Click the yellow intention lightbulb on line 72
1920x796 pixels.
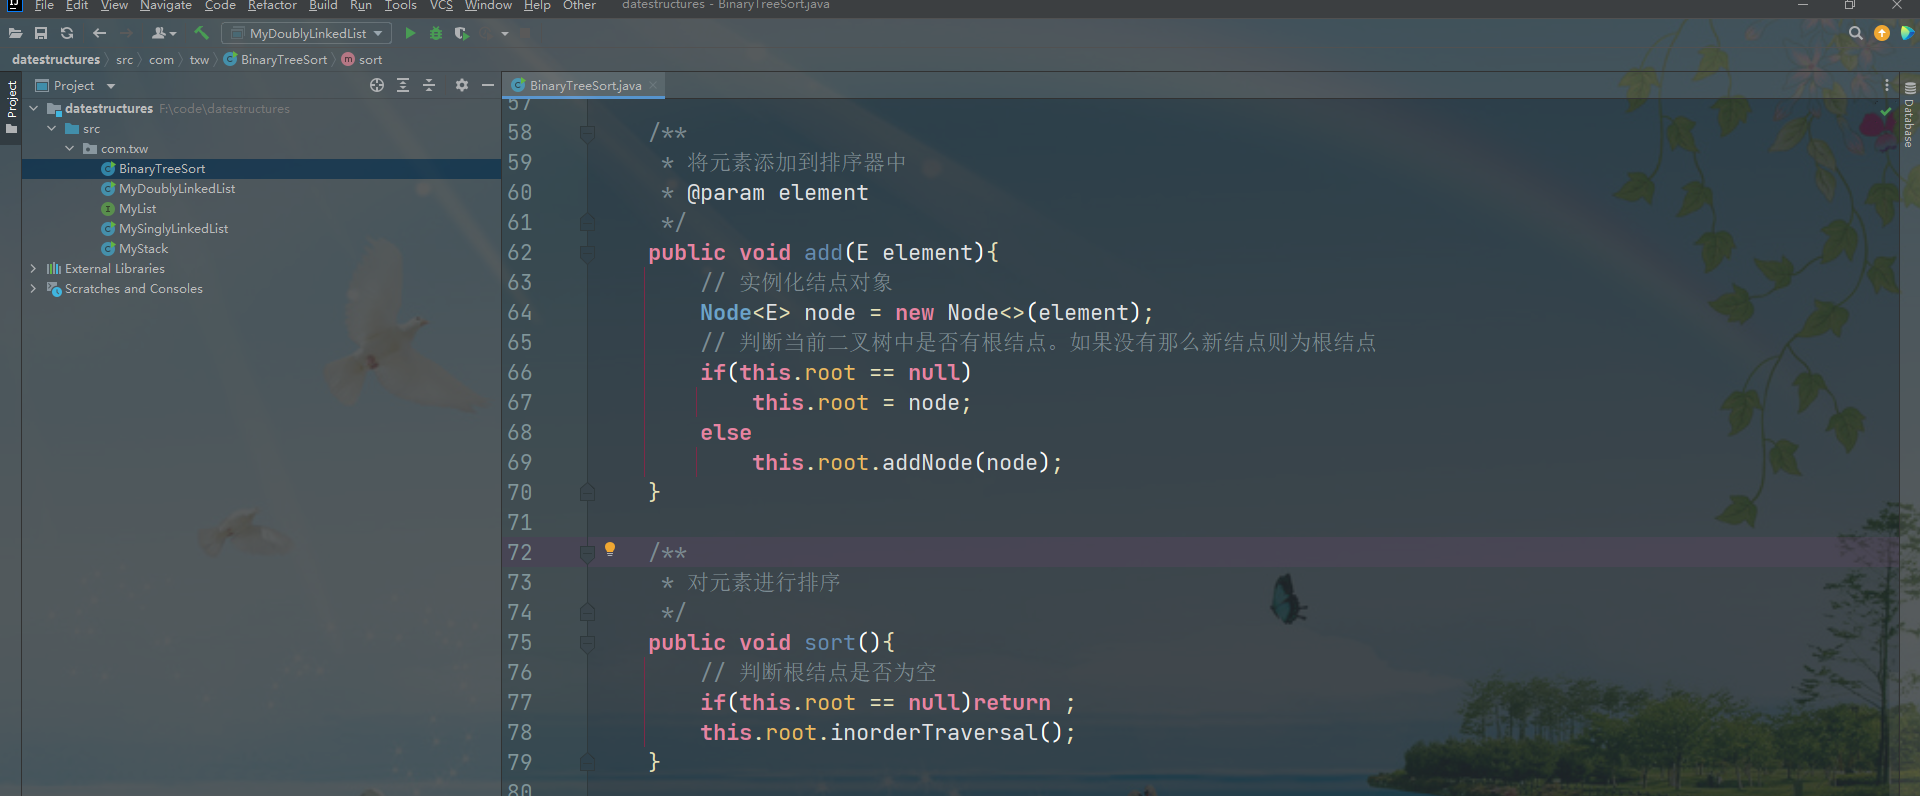(x=610, y=549)
